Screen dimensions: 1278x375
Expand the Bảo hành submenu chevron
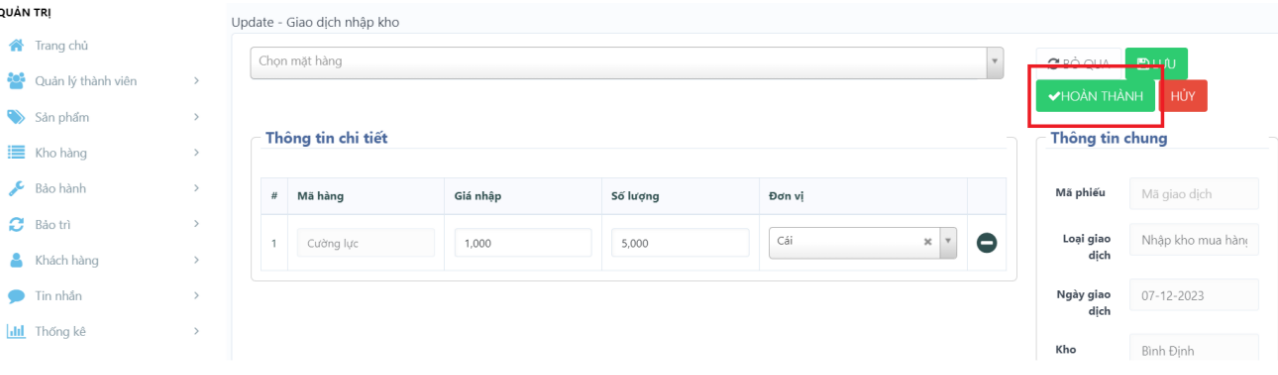click(196, 188)
